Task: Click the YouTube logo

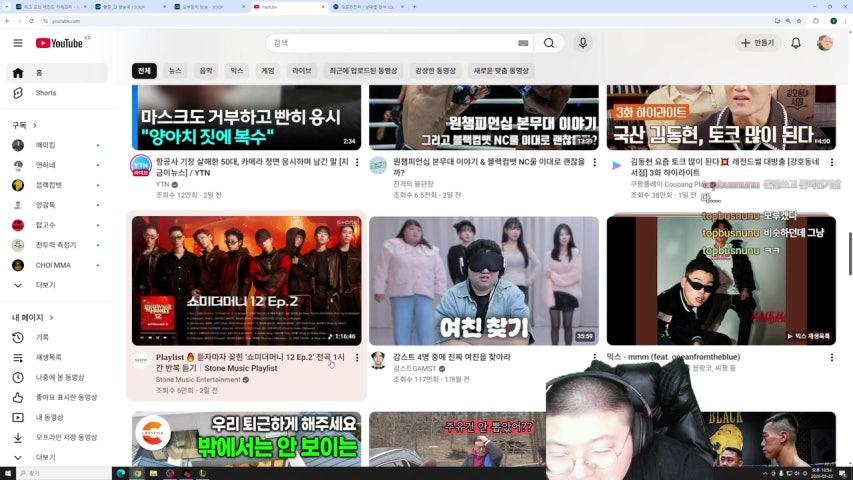Action: coord(59,43)
